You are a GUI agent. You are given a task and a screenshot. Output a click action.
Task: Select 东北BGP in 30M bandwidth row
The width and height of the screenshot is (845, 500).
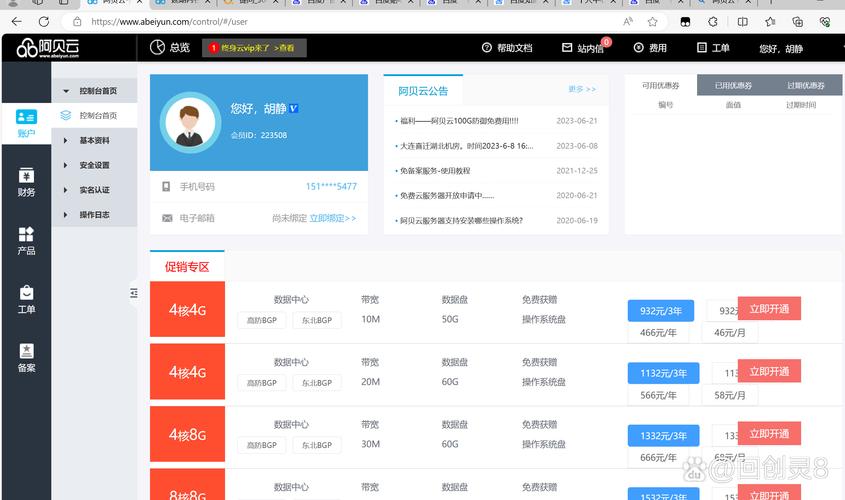coord(317,445)
